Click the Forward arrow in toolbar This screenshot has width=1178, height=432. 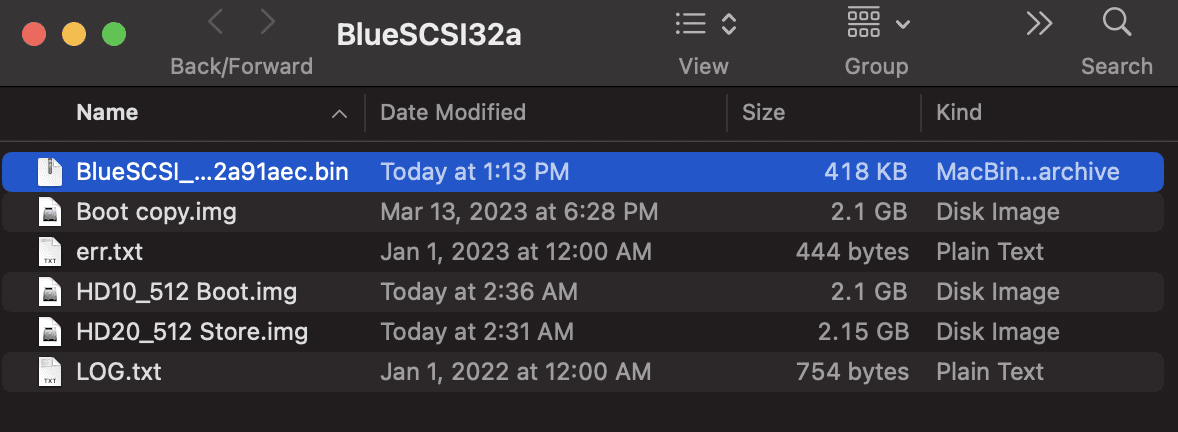pyautogui.click(x=267, y=22)
